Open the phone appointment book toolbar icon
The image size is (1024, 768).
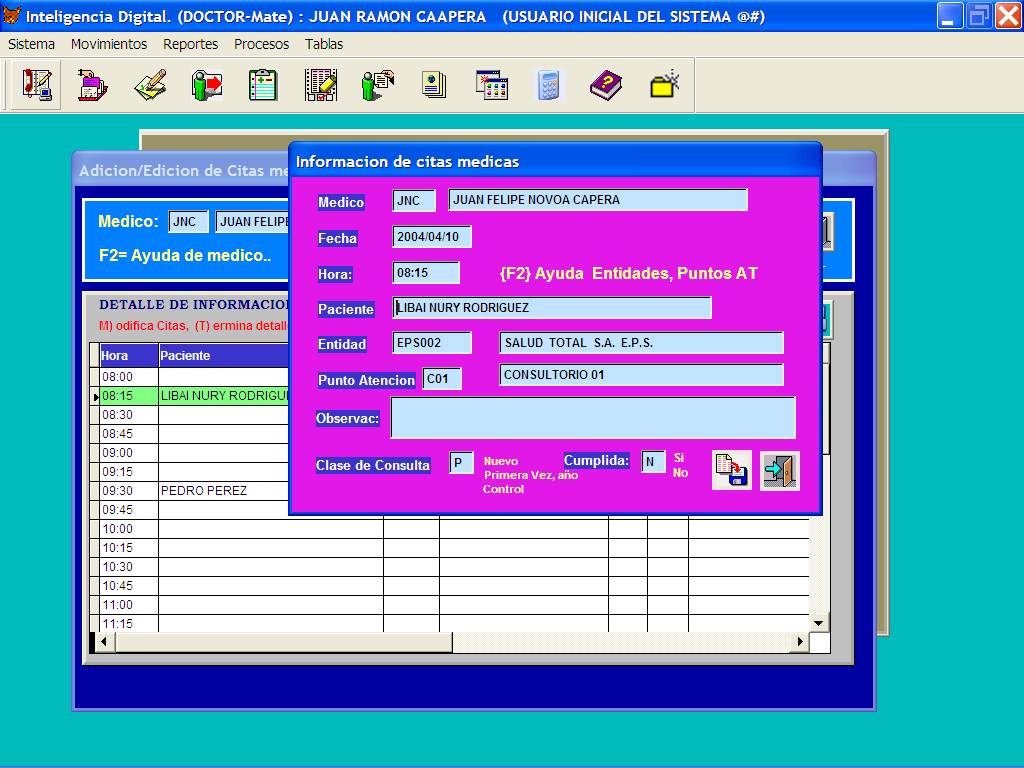click(x=37, y=85)
